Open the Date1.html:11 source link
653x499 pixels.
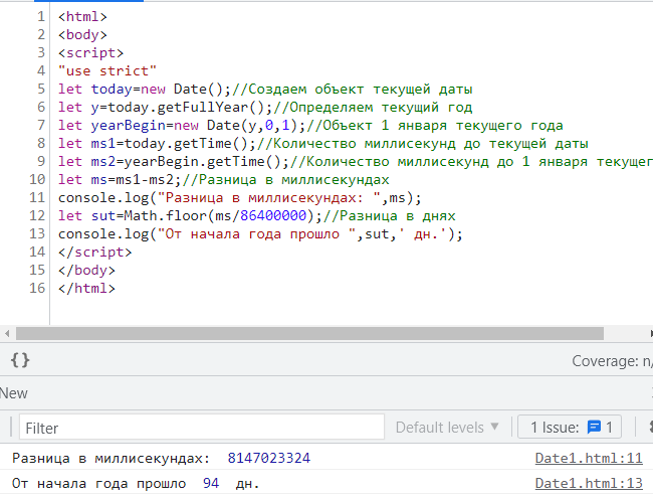coord(588,458)
